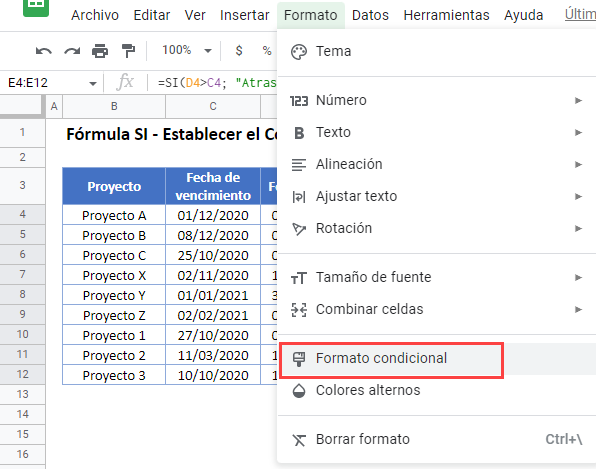Click date cell 11/03/2020
Viewport: 596px width, 469px height.
tap(213, 355)
